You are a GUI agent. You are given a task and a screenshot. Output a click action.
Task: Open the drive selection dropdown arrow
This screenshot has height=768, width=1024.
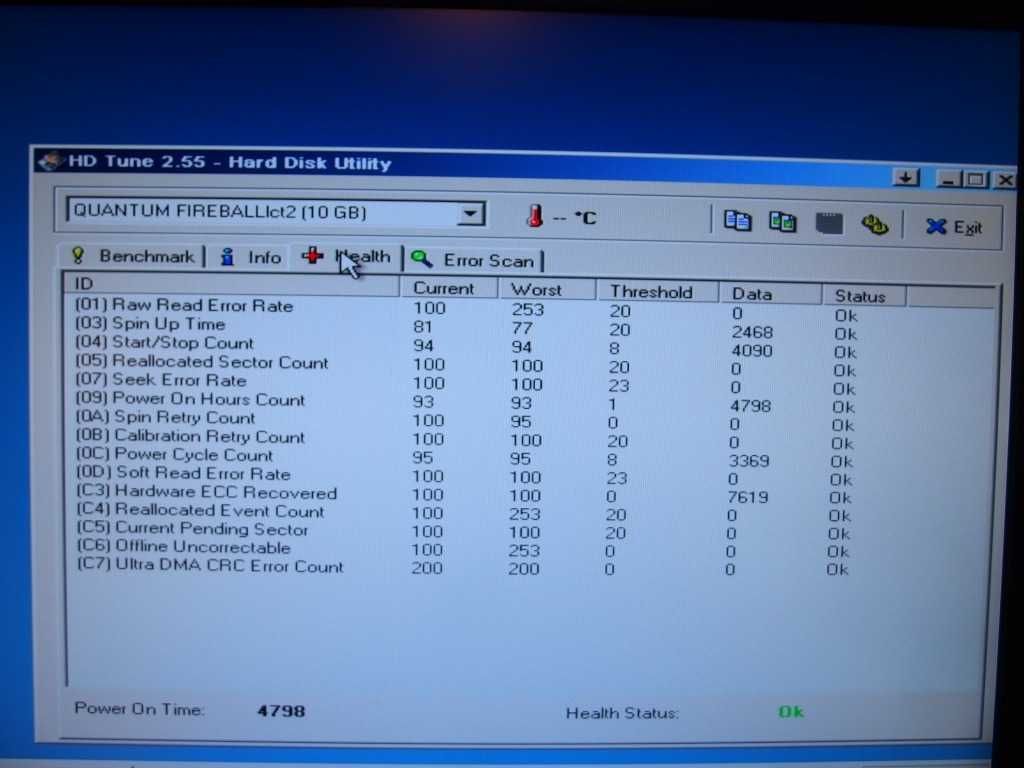(470, 214)
